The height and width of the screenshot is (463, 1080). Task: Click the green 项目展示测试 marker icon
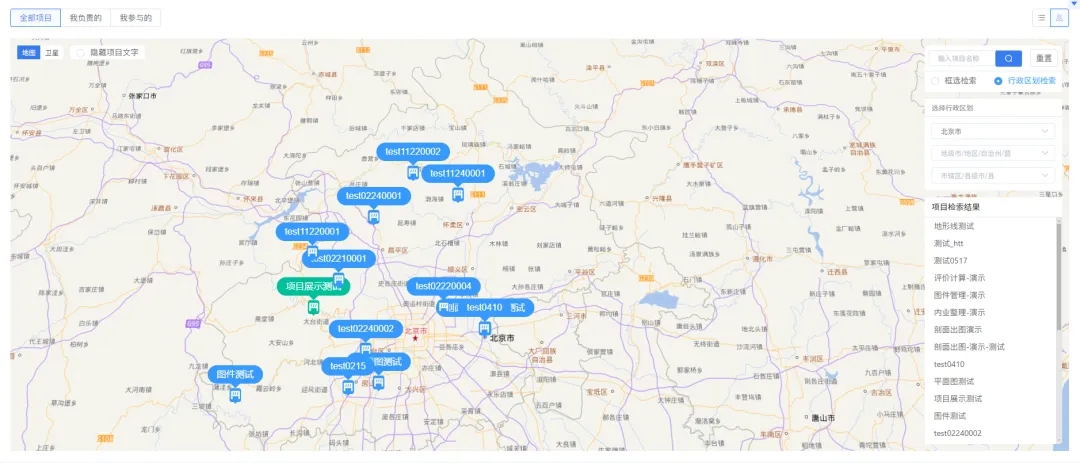tap(314, 307)
